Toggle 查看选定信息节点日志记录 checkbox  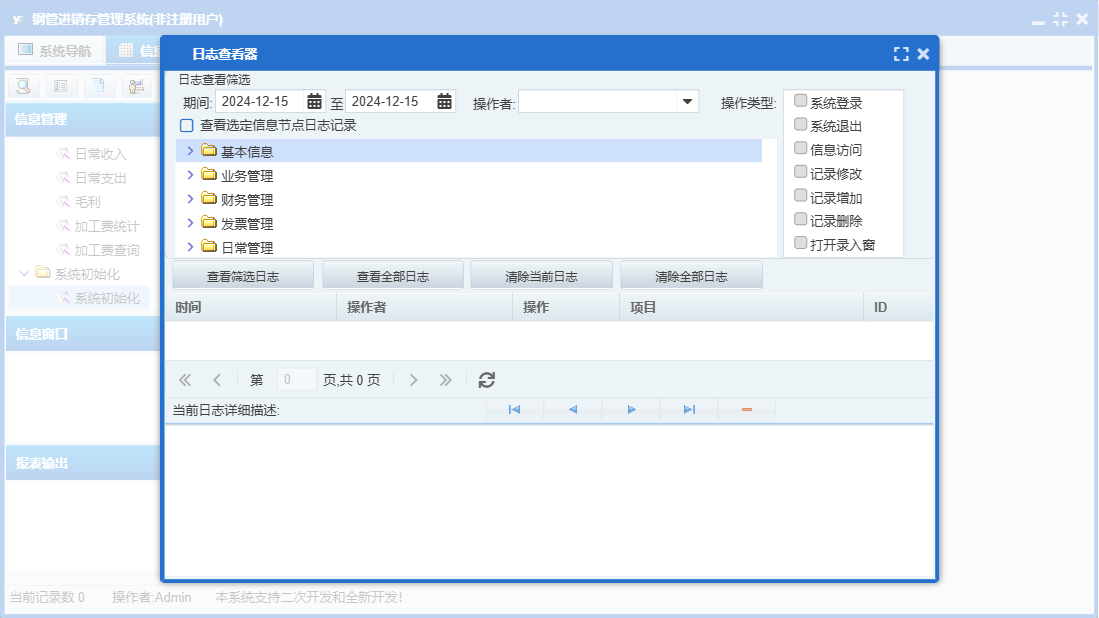point(186,125)
